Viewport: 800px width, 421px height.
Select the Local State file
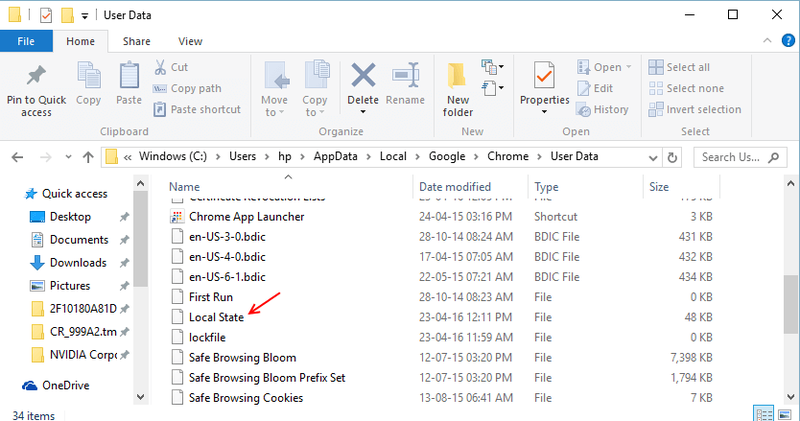(216, 317)
